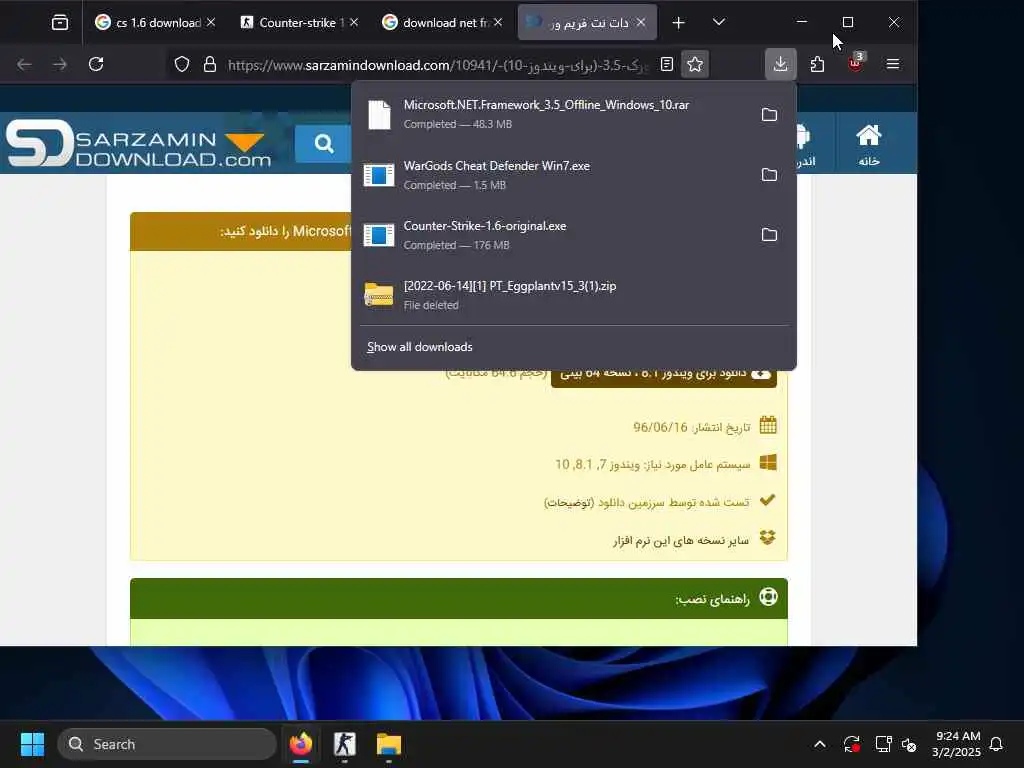Open a new tab with plus button

(x=679, y=23)
